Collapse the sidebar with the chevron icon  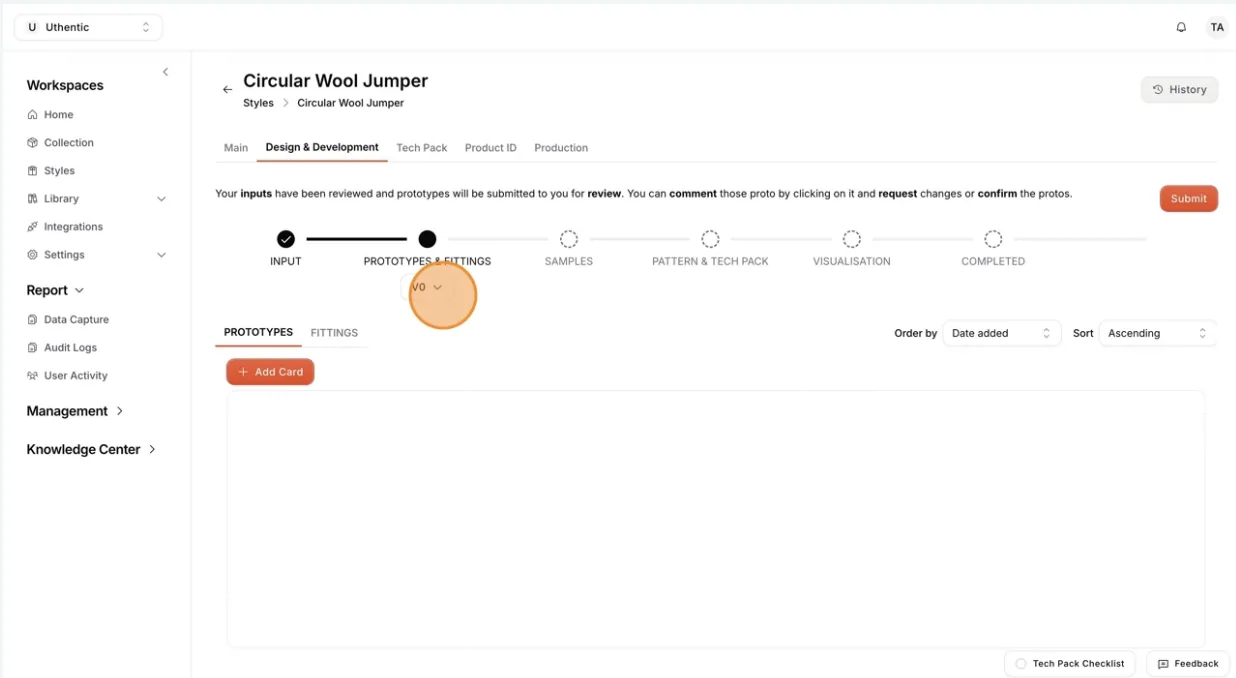click(x=166, y=72)
